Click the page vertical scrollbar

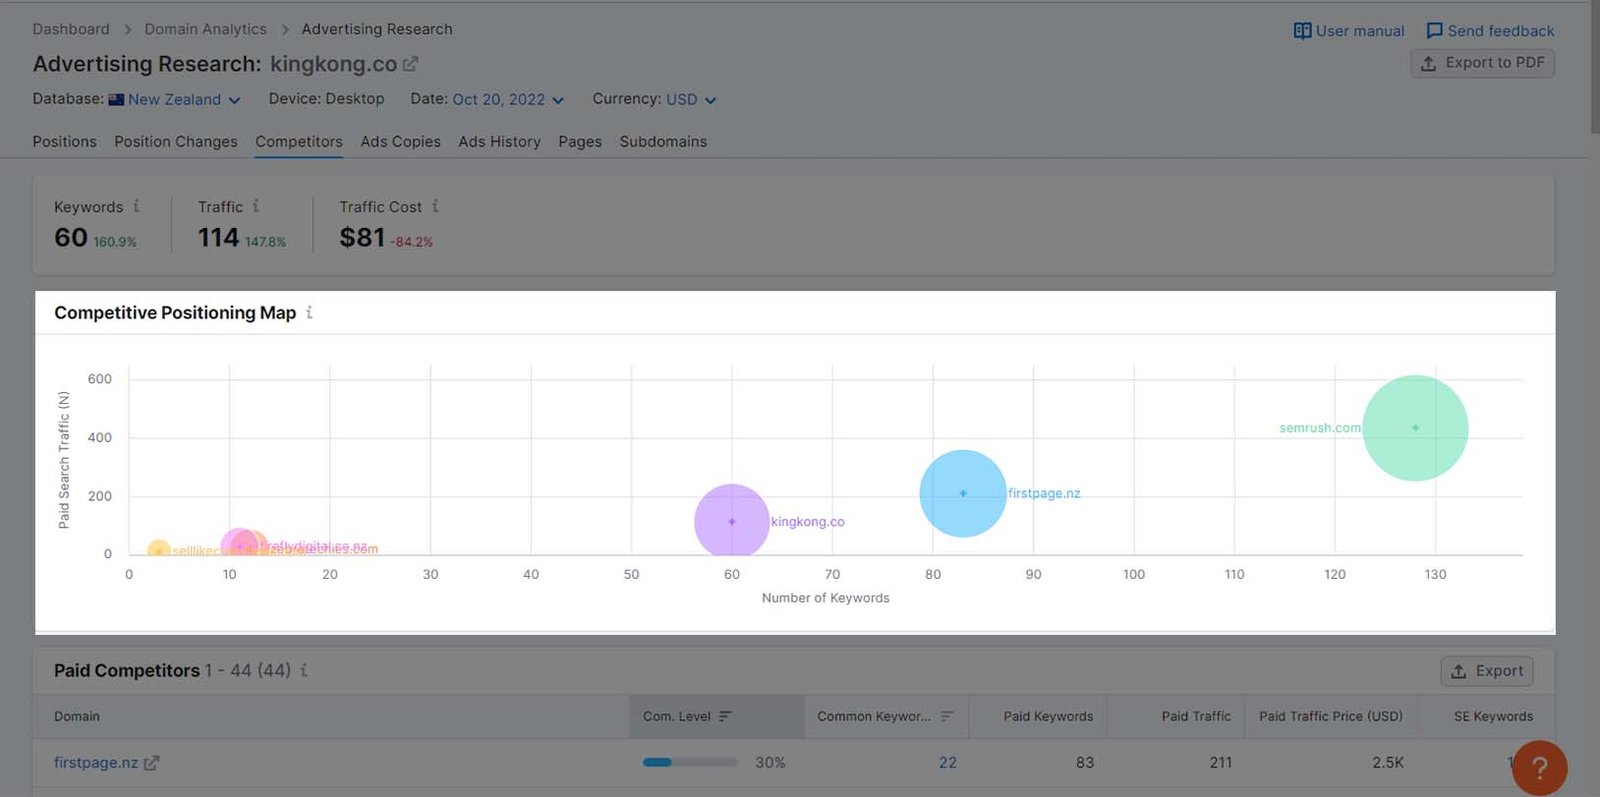[x=1595, y=68]
